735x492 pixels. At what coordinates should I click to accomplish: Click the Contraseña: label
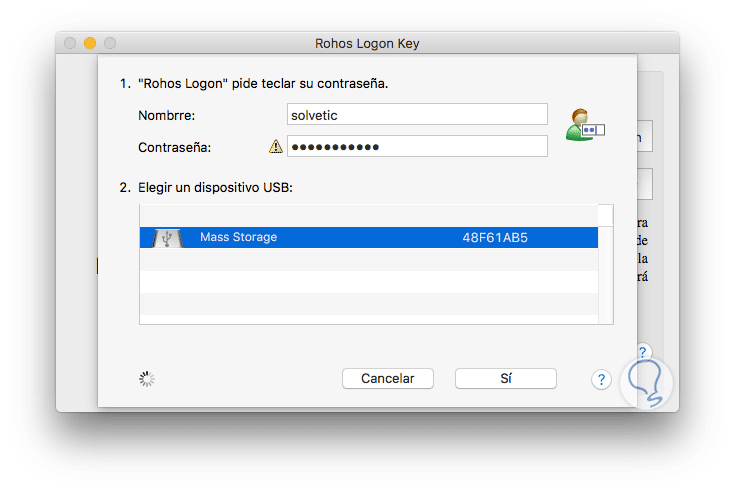[174, 147]
